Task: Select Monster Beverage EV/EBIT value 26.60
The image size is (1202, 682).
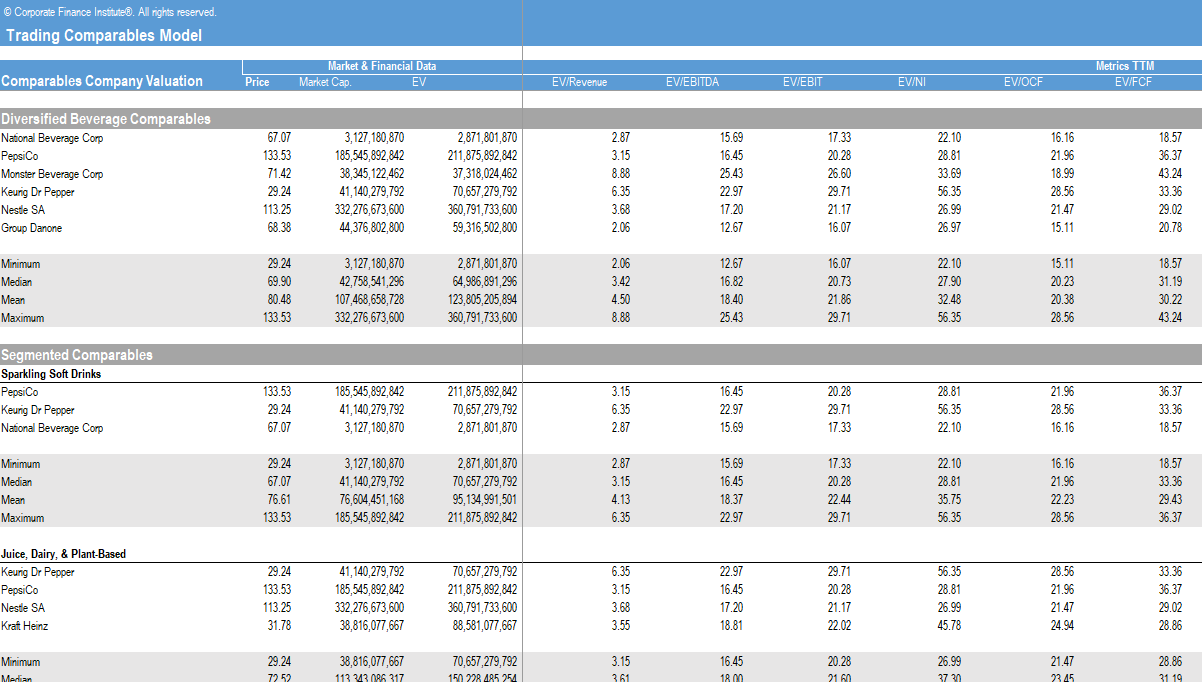Action: coord(839,174)
